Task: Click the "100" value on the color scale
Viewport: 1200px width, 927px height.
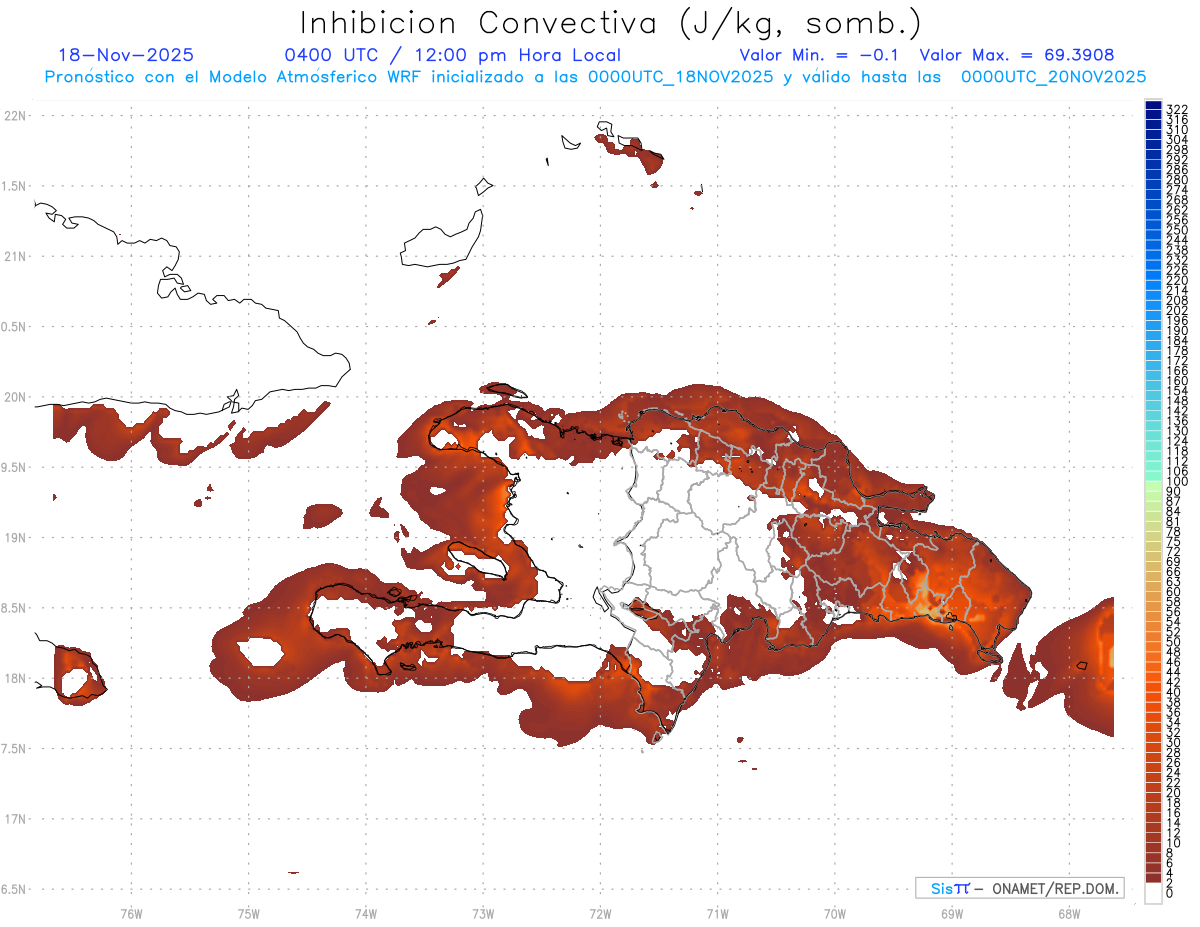Action: coord(1176,482)
